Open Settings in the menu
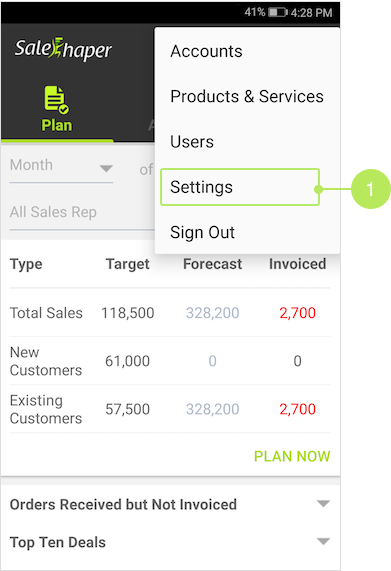This screenshot has width=391, height=571. [x=240, y=187]
